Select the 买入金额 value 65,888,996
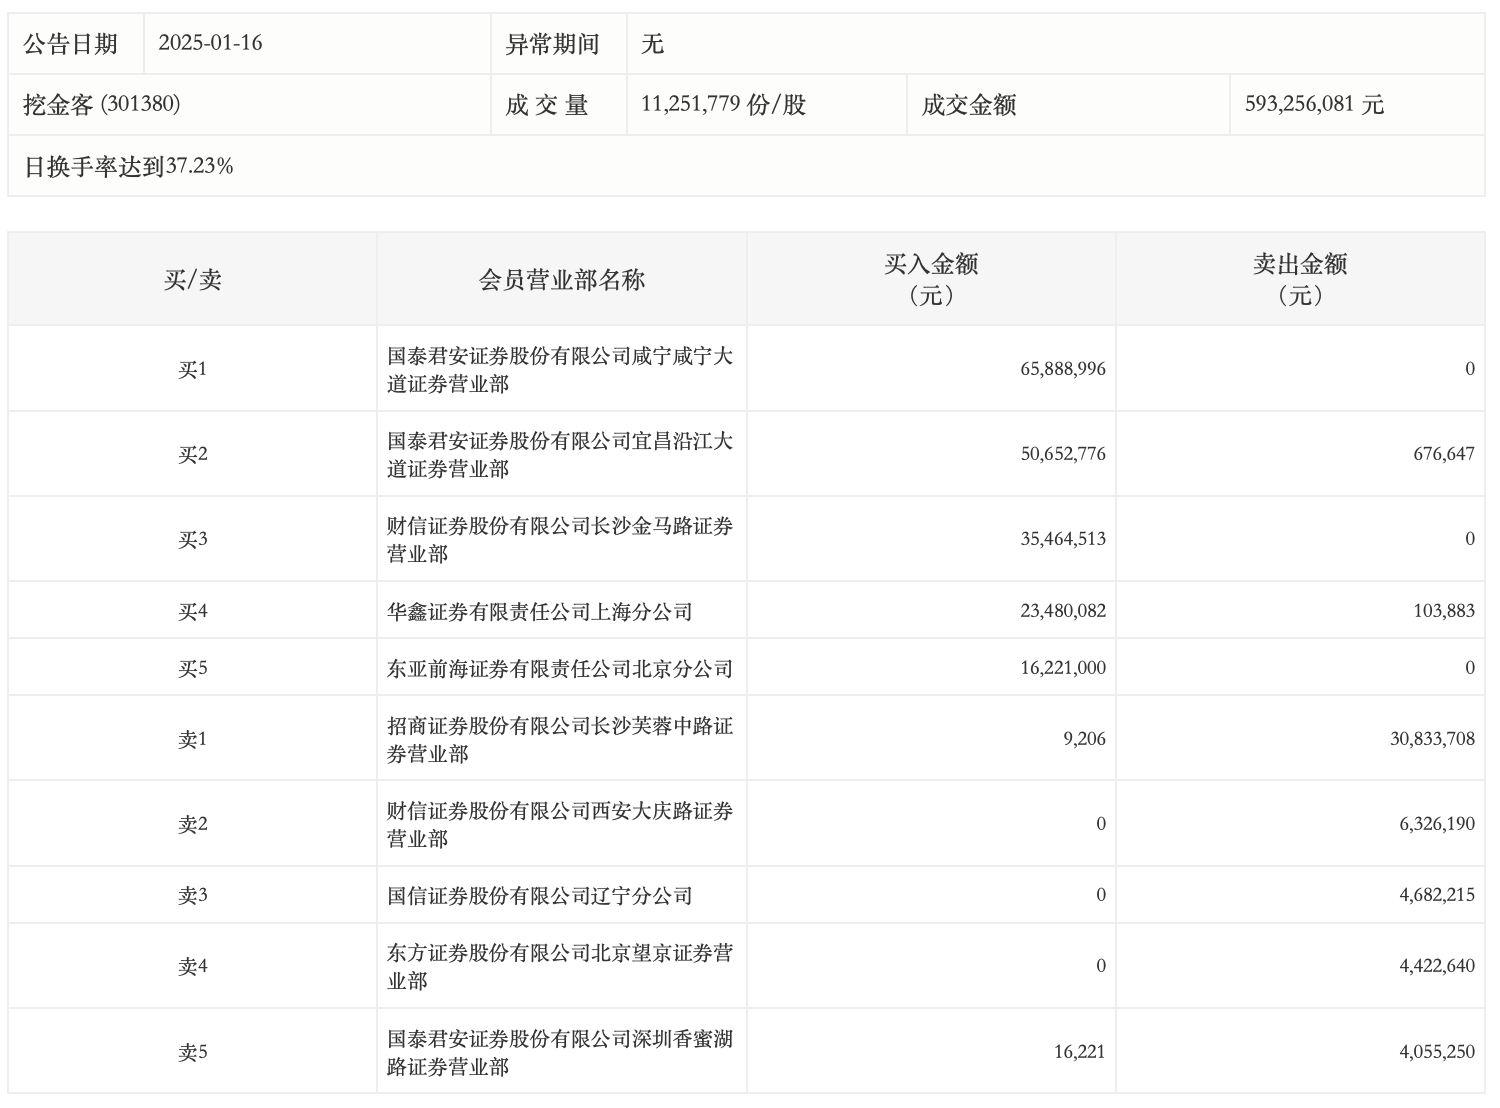1500x1108 pixels. (1063, 369)
